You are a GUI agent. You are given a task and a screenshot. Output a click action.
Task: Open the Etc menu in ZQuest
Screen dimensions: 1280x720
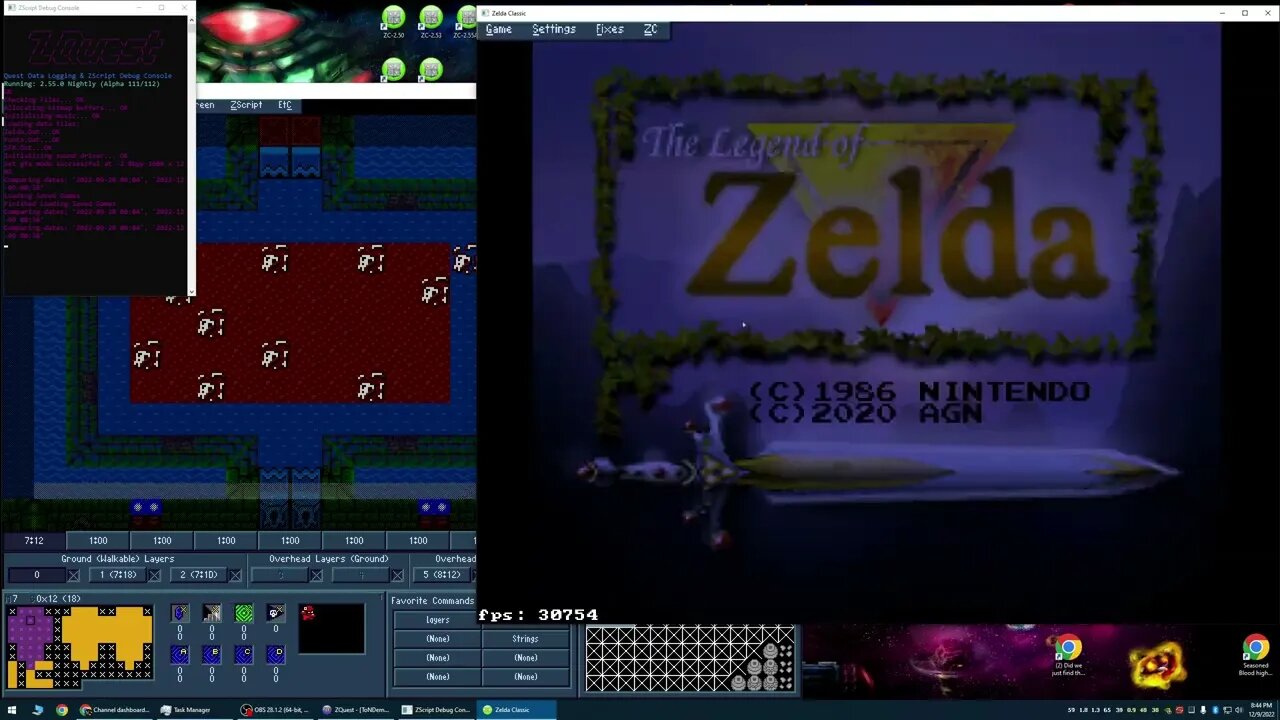(285, 105)
